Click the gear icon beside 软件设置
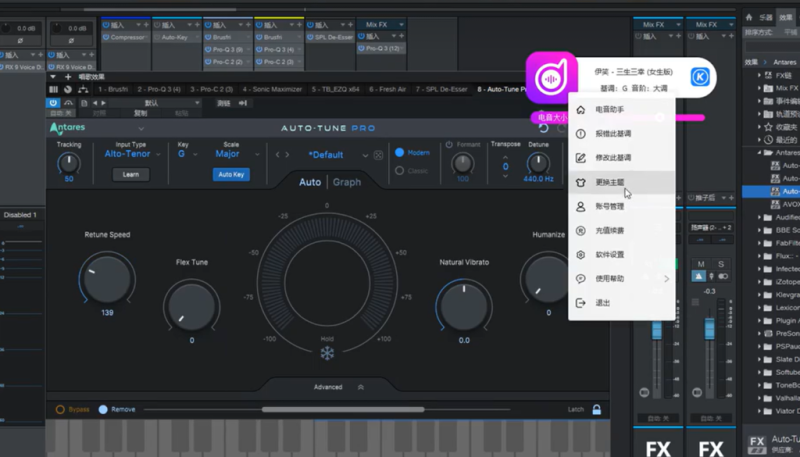This screenshot has height=457, width=800. [581, 255]
